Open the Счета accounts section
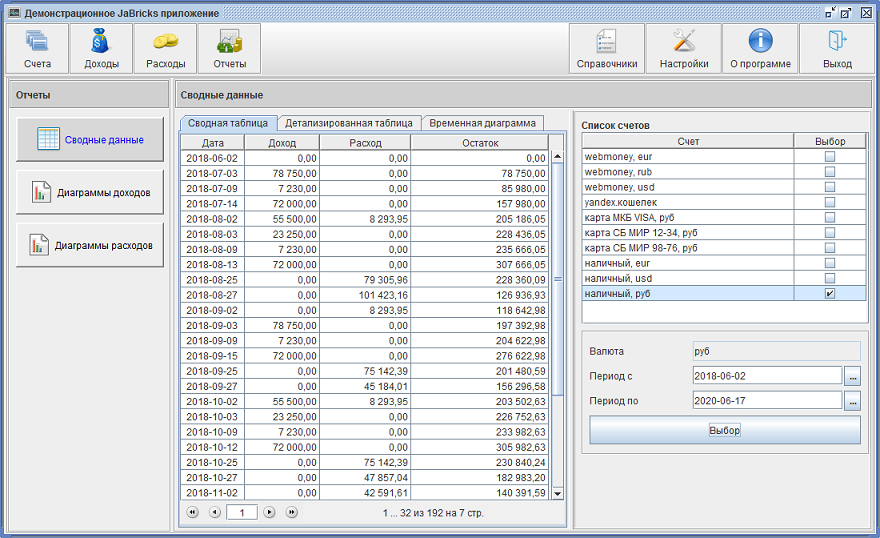 point(37,48)
